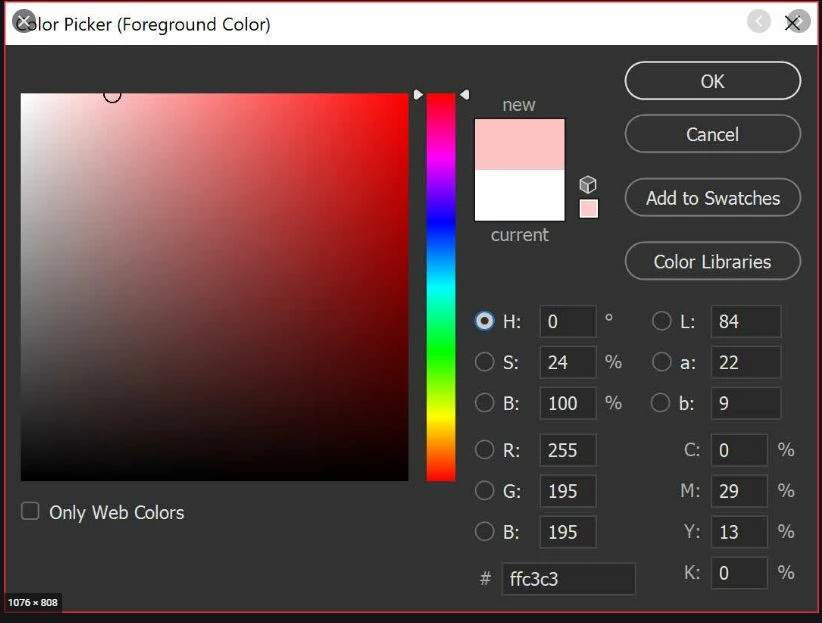The height and width of the screenshot is (623, 822).
Task: Click the overlay X icon at top left
Action: point(24,22)
